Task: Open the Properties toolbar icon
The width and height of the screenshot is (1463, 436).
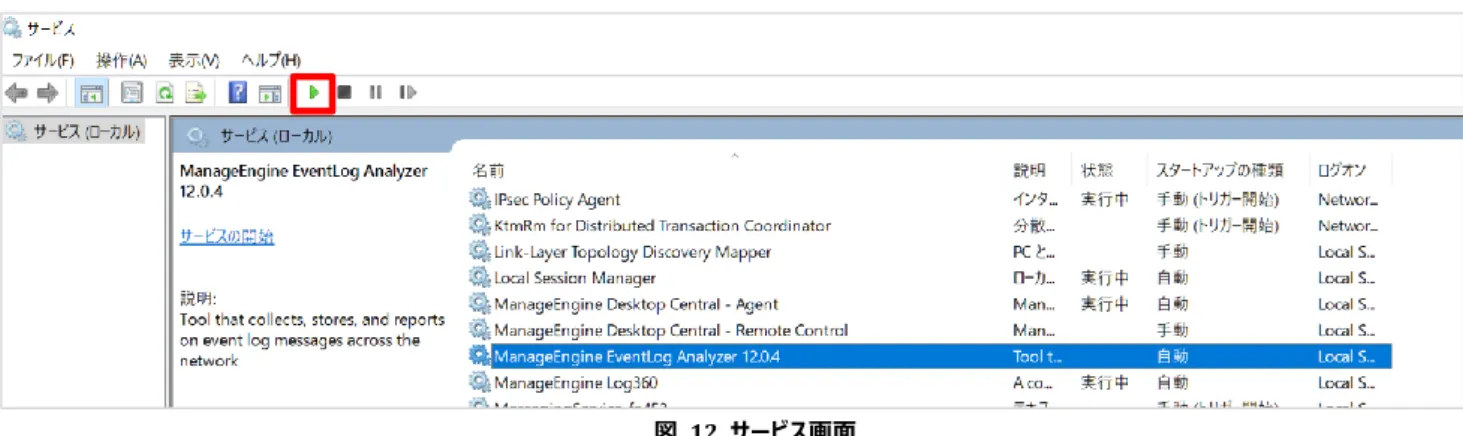Action: click(131, 93)
